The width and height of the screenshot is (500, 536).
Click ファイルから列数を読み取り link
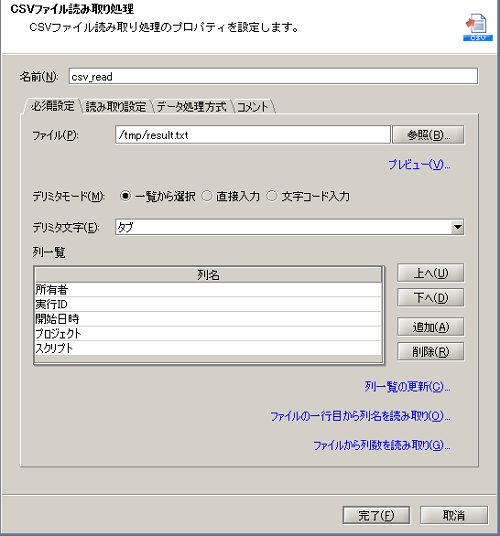click(x=382, y=445)
